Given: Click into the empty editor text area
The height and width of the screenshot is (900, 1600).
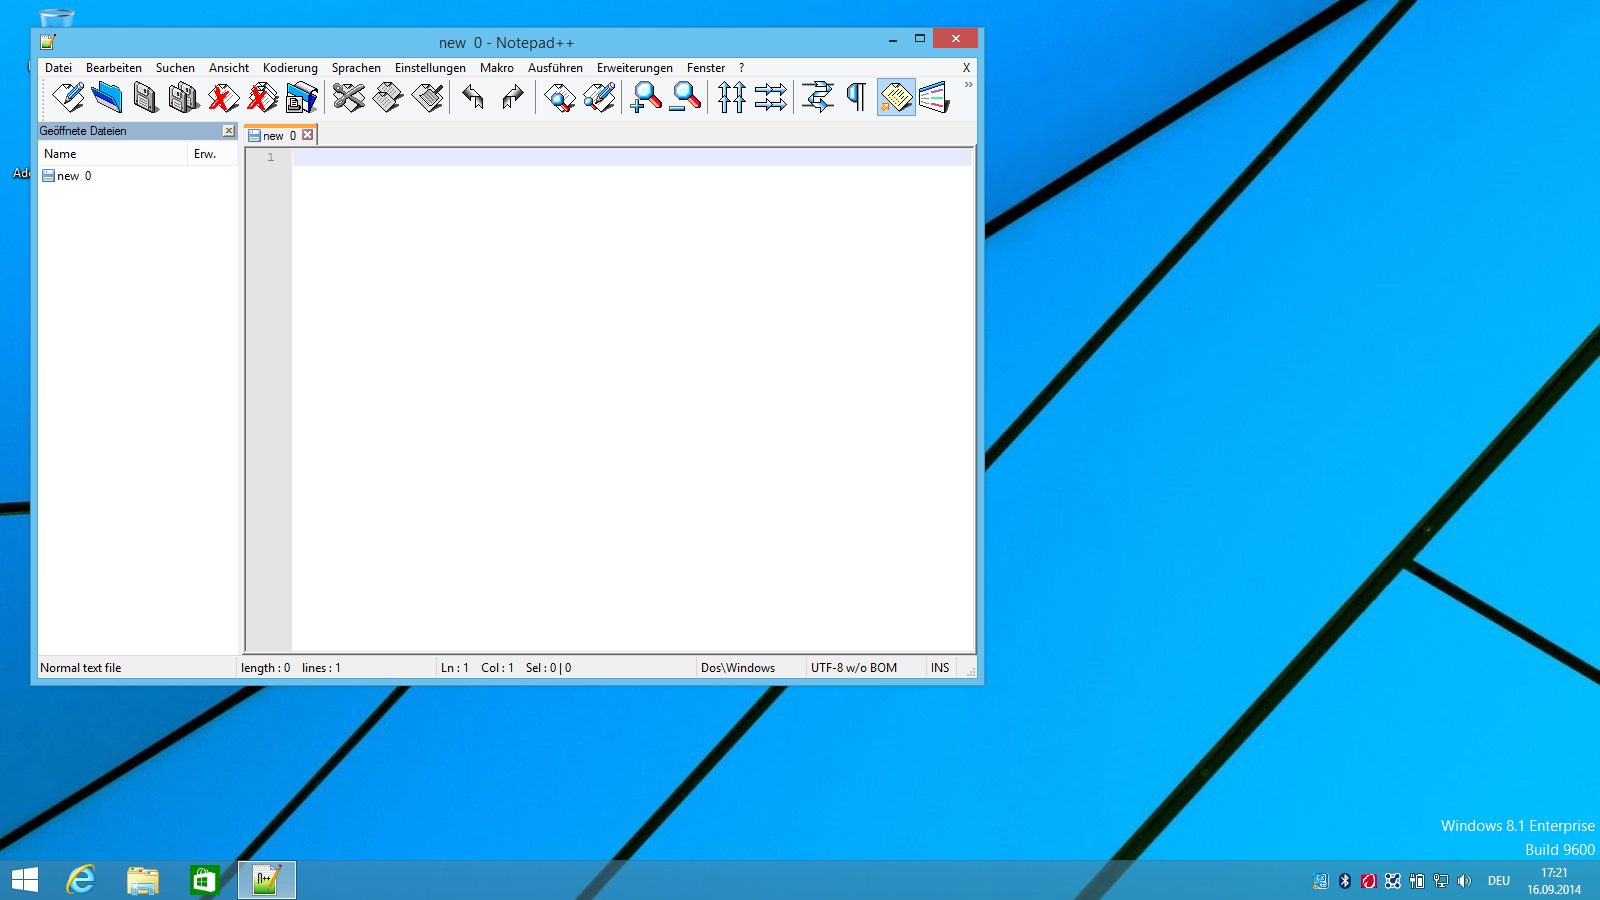Looking at the screenshot, I should pyautogui.click(x=632, y=400).
